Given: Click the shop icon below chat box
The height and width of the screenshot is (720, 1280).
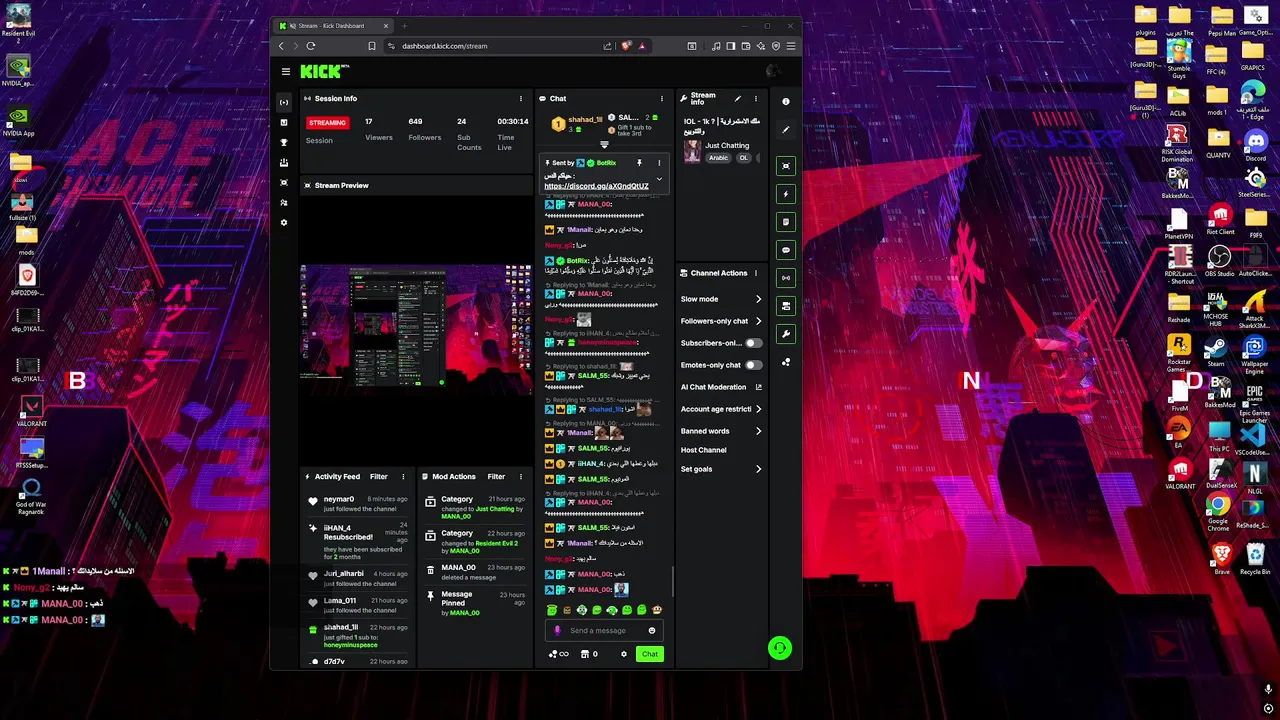Looking at the screenshot, I should pos(585,654).
